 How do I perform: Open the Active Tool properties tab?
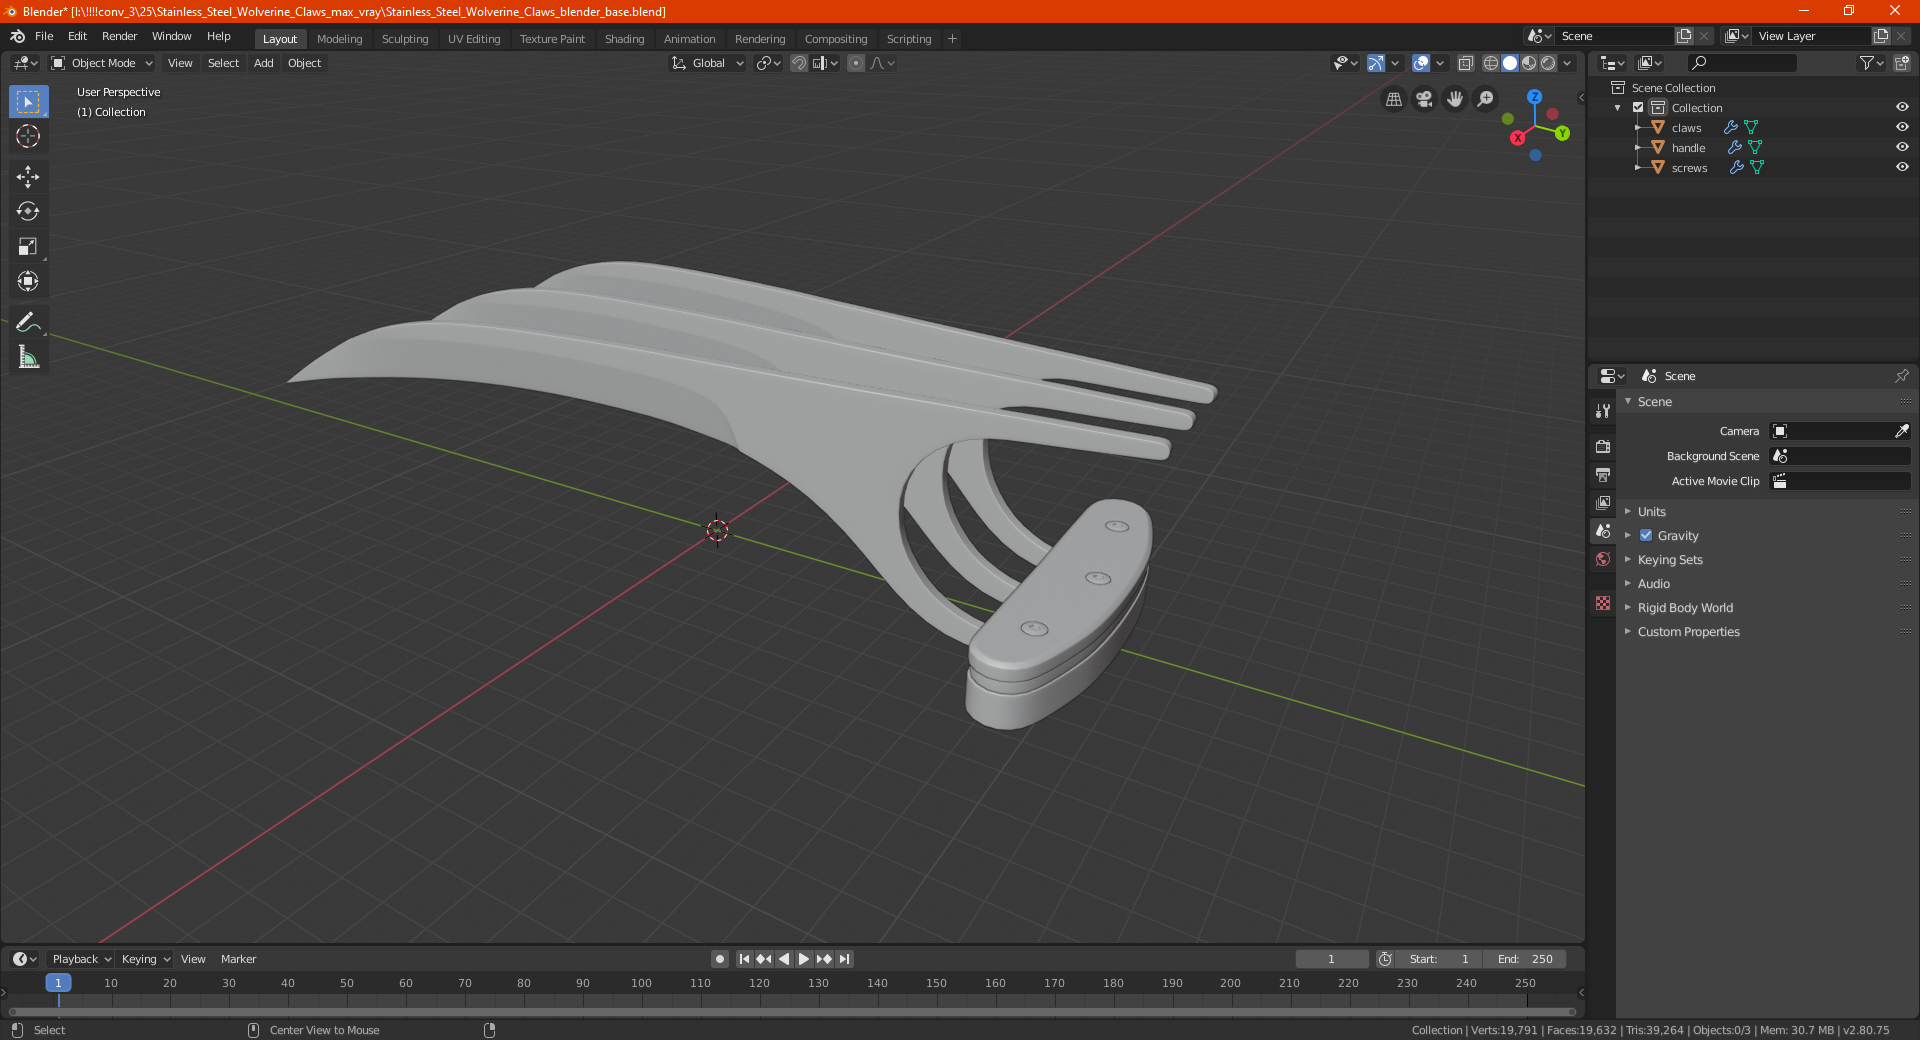(x=1603, y=410)
